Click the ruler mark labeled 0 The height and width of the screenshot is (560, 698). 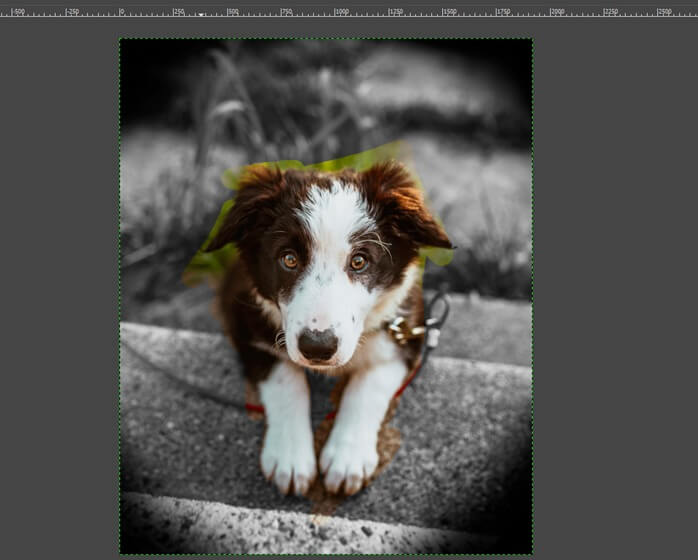pyautogui.click(x=122, y=12)
